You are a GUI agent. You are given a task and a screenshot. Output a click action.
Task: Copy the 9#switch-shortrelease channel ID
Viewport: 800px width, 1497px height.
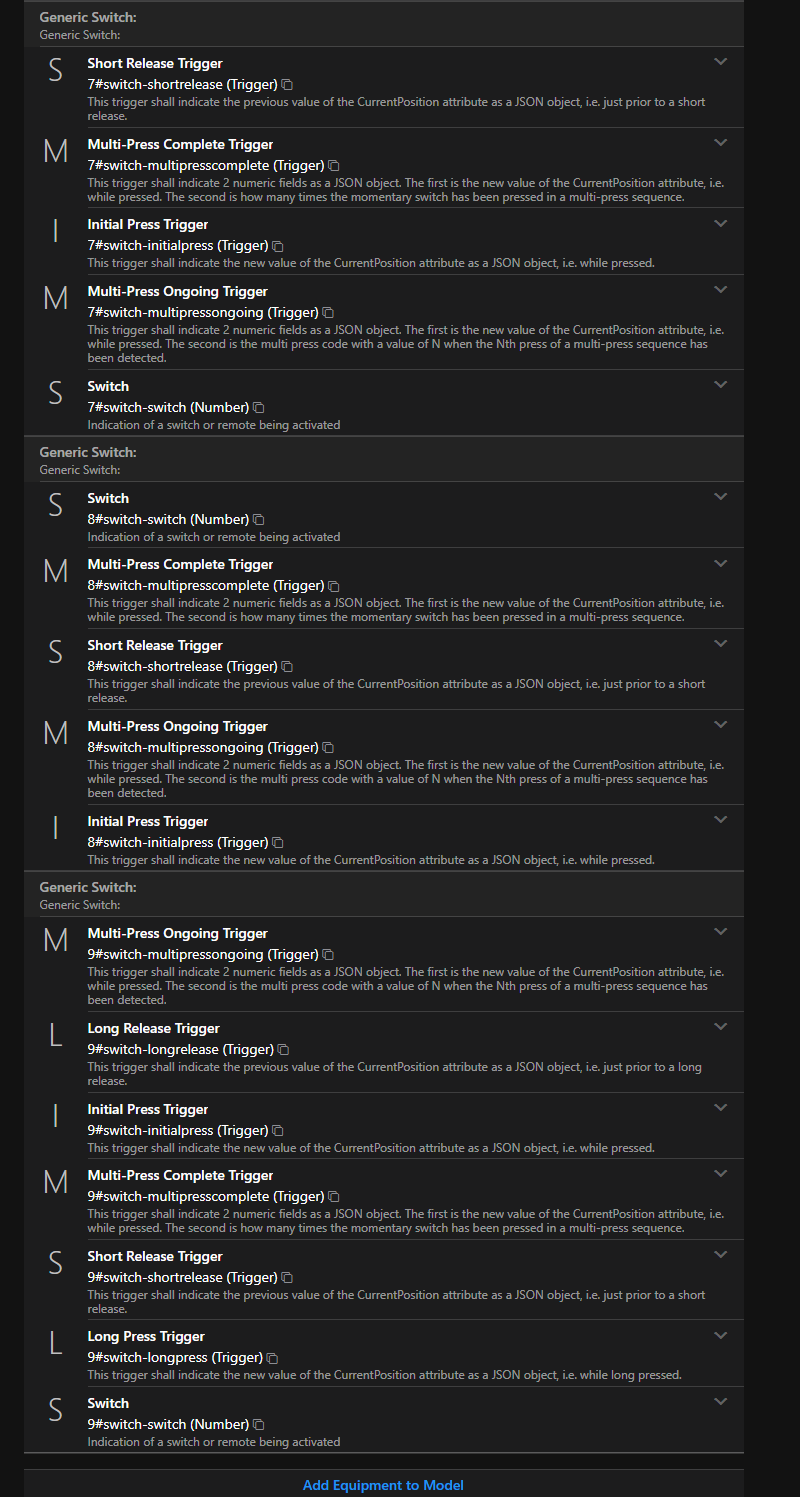[x=288, y=1278]
